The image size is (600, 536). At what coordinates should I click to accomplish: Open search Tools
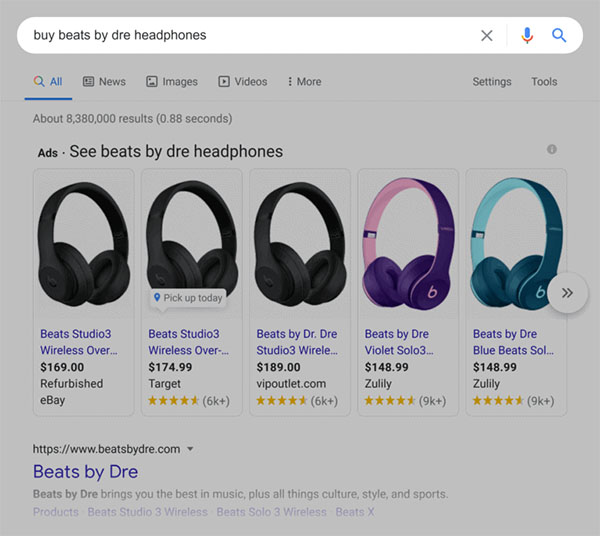click(x=544, y=81)
